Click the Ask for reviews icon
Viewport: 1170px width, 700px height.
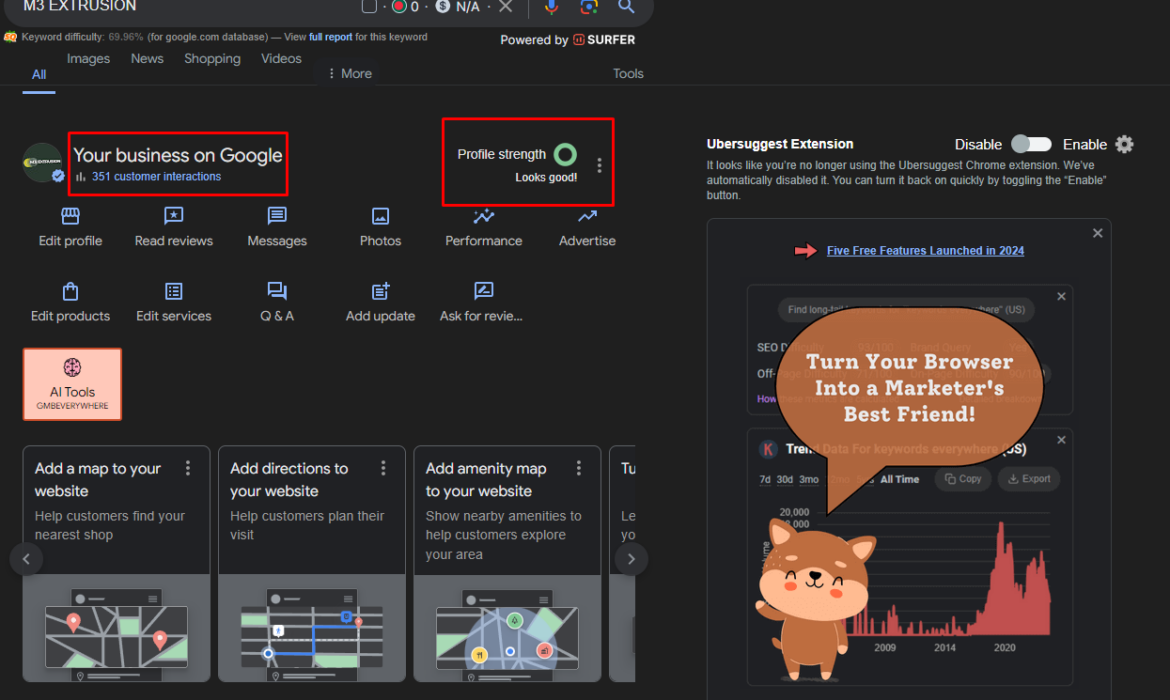point(484,291)
